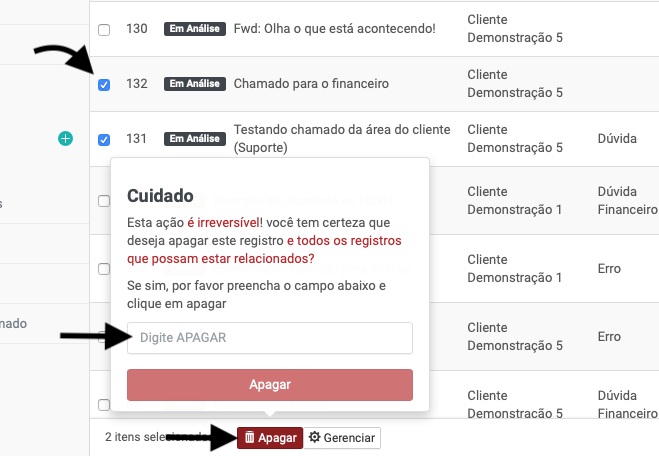Click the Dúvida category on ticket 131
Screen dimensions: 659x456
click(617, 139)
